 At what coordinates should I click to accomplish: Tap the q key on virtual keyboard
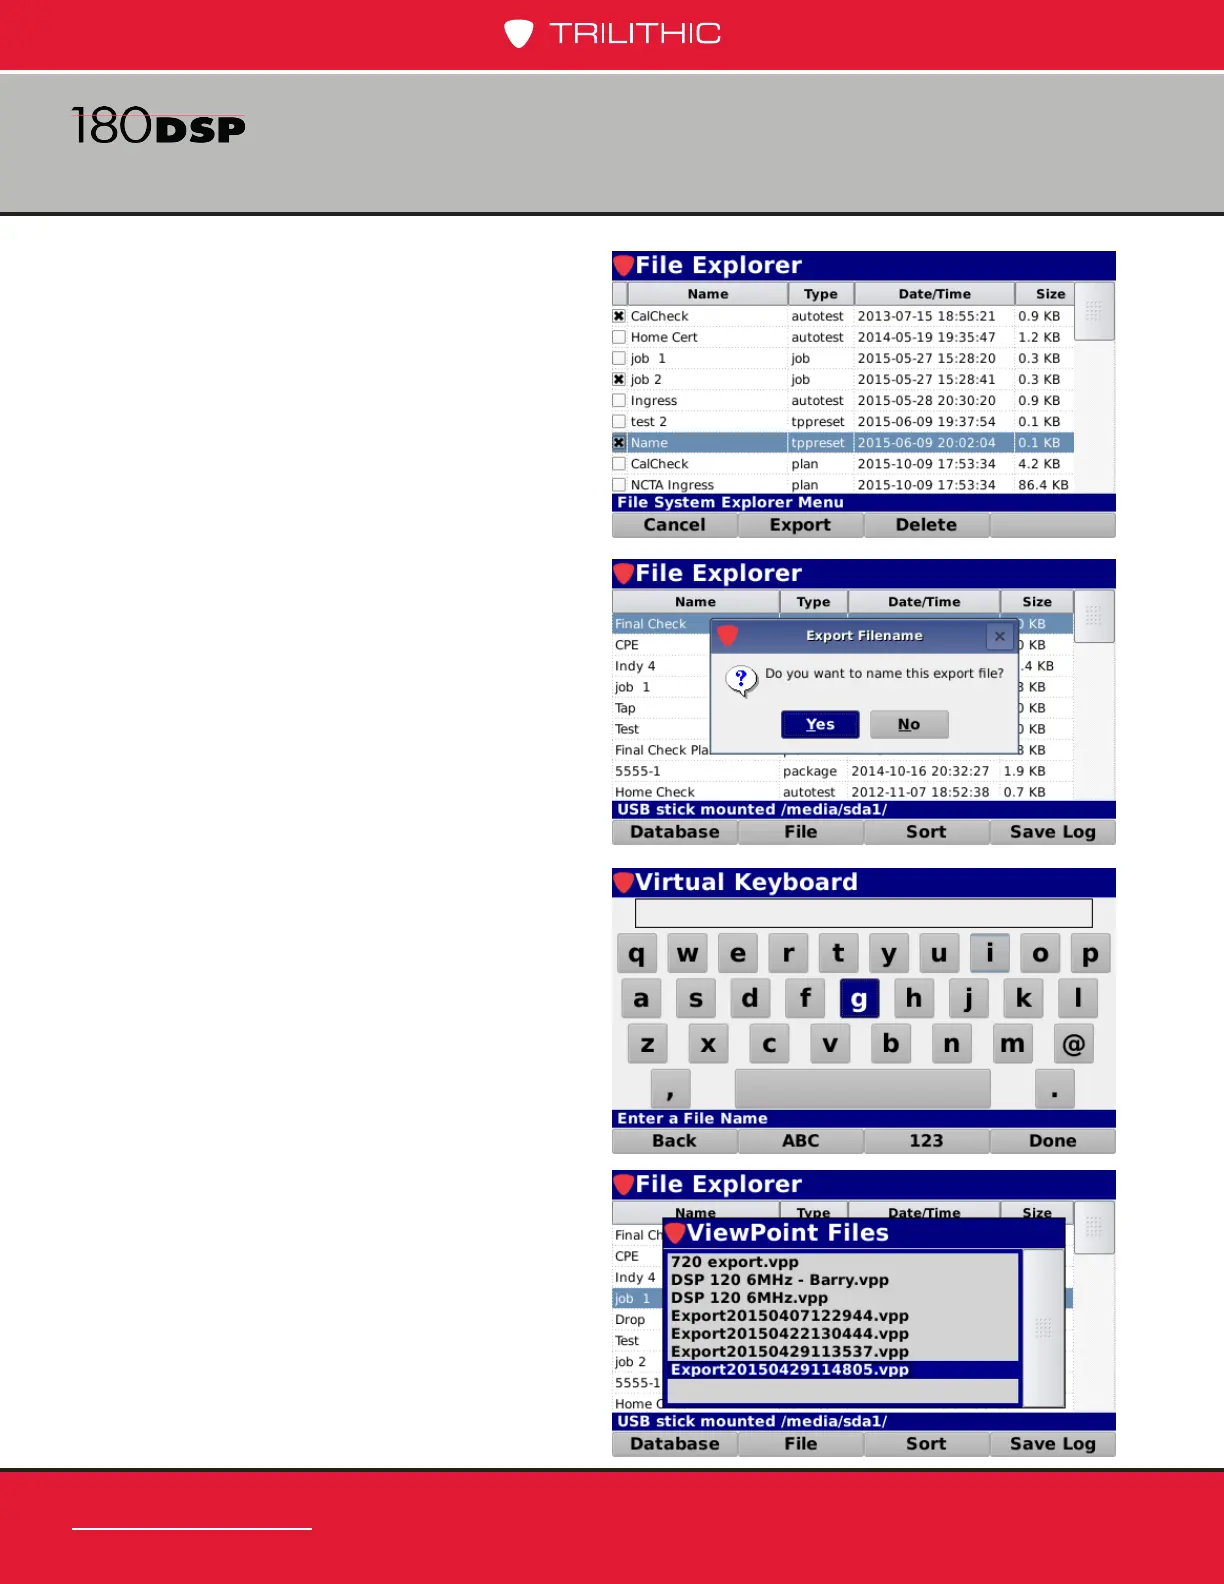[x=637, y=953]
